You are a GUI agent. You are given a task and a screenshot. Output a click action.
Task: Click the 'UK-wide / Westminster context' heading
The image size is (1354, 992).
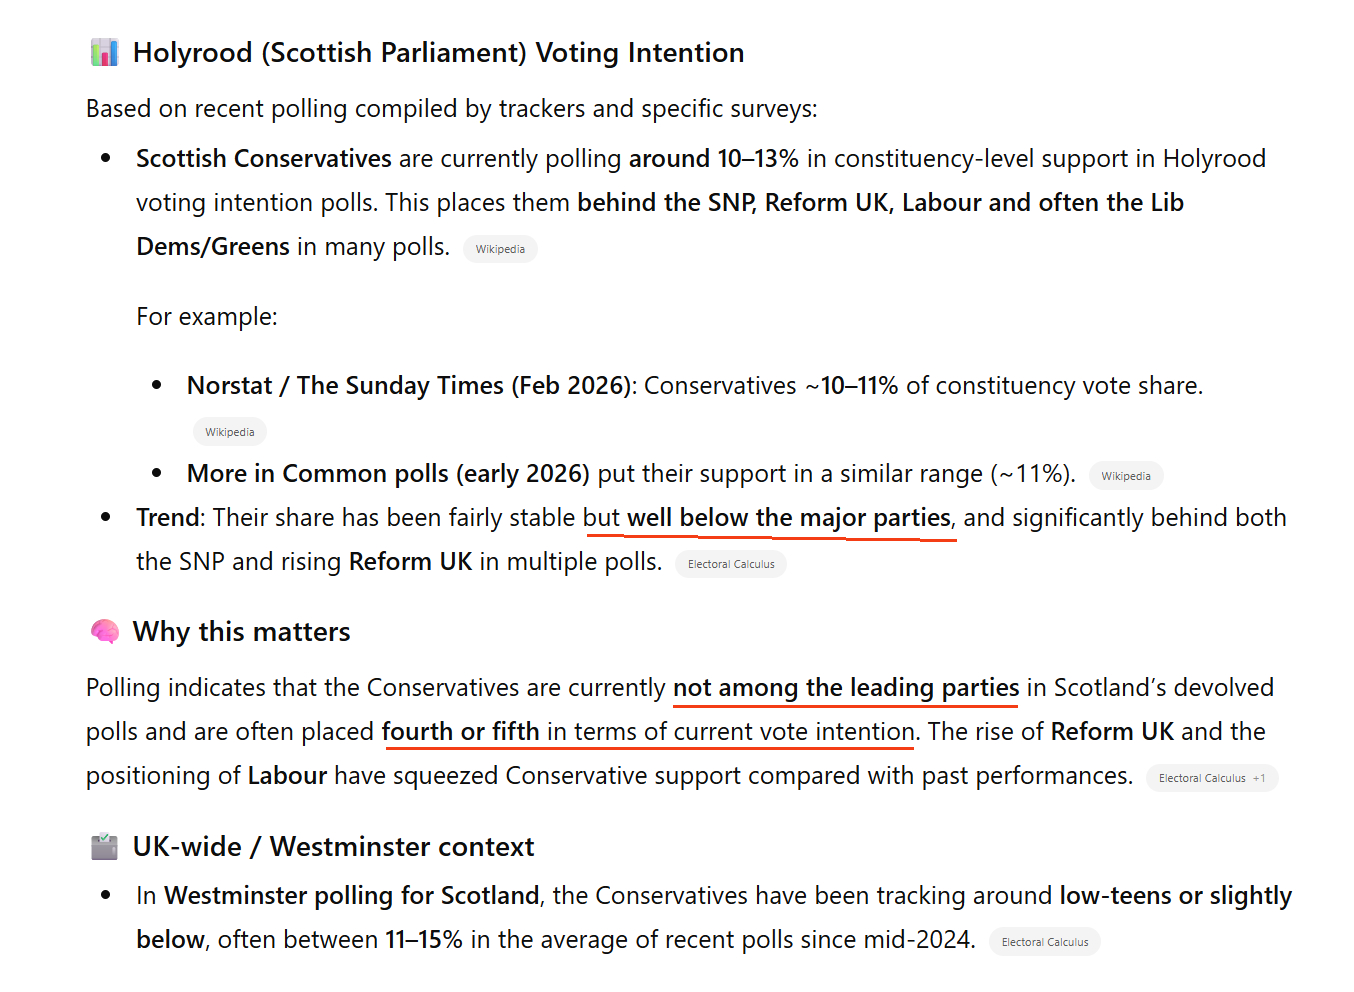[x=333, y=847]
